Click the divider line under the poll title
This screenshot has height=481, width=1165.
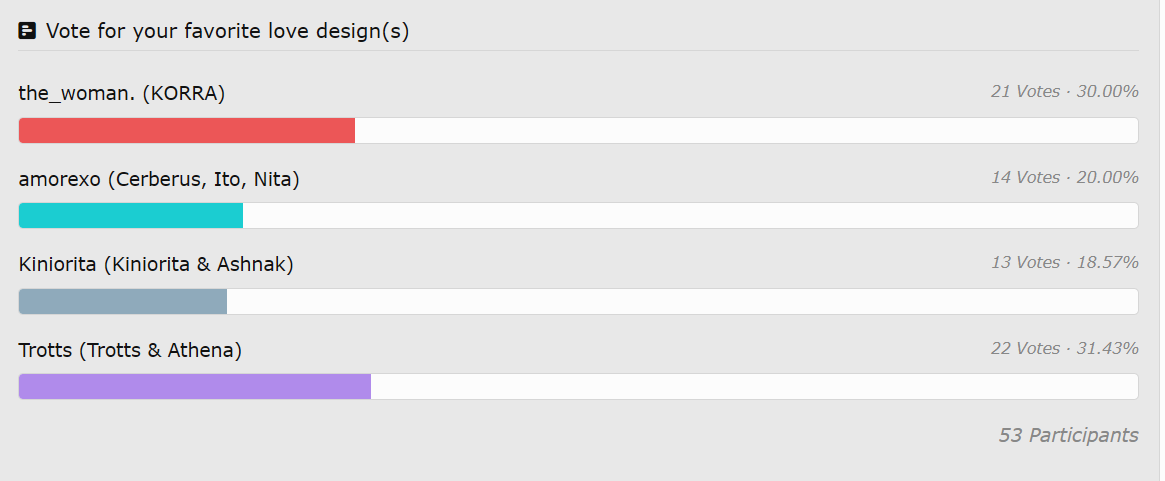pos(578,51)
